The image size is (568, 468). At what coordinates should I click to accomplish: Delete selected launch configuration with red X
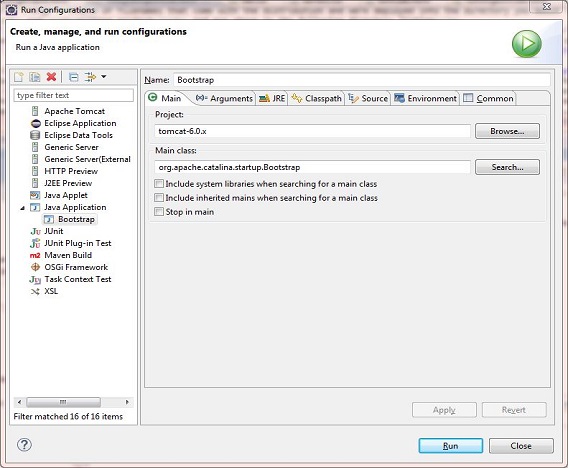[51, 77]
